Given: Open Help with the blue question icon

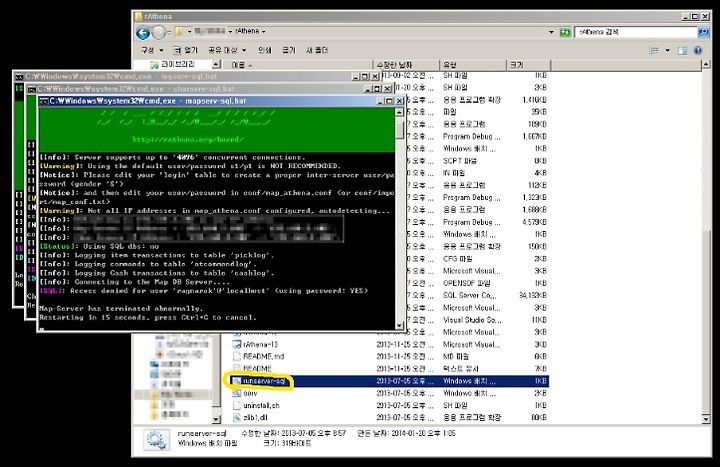Looking at the screenshot, I should [x=698, y=51].
